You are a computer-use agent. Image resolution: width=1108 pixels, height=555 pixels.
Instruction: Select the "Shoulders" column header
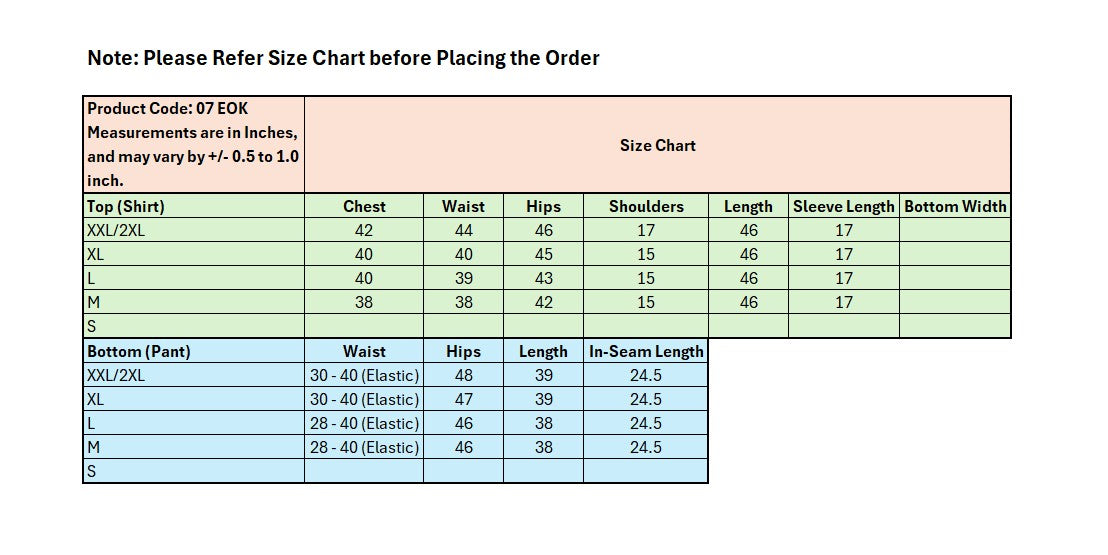[x=646, y=206]
